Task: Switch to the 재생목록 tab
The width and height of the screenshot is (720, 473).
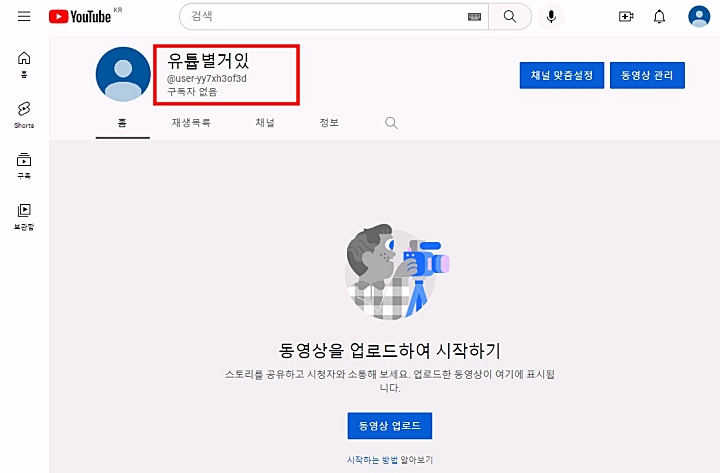Action: point(191,123)
